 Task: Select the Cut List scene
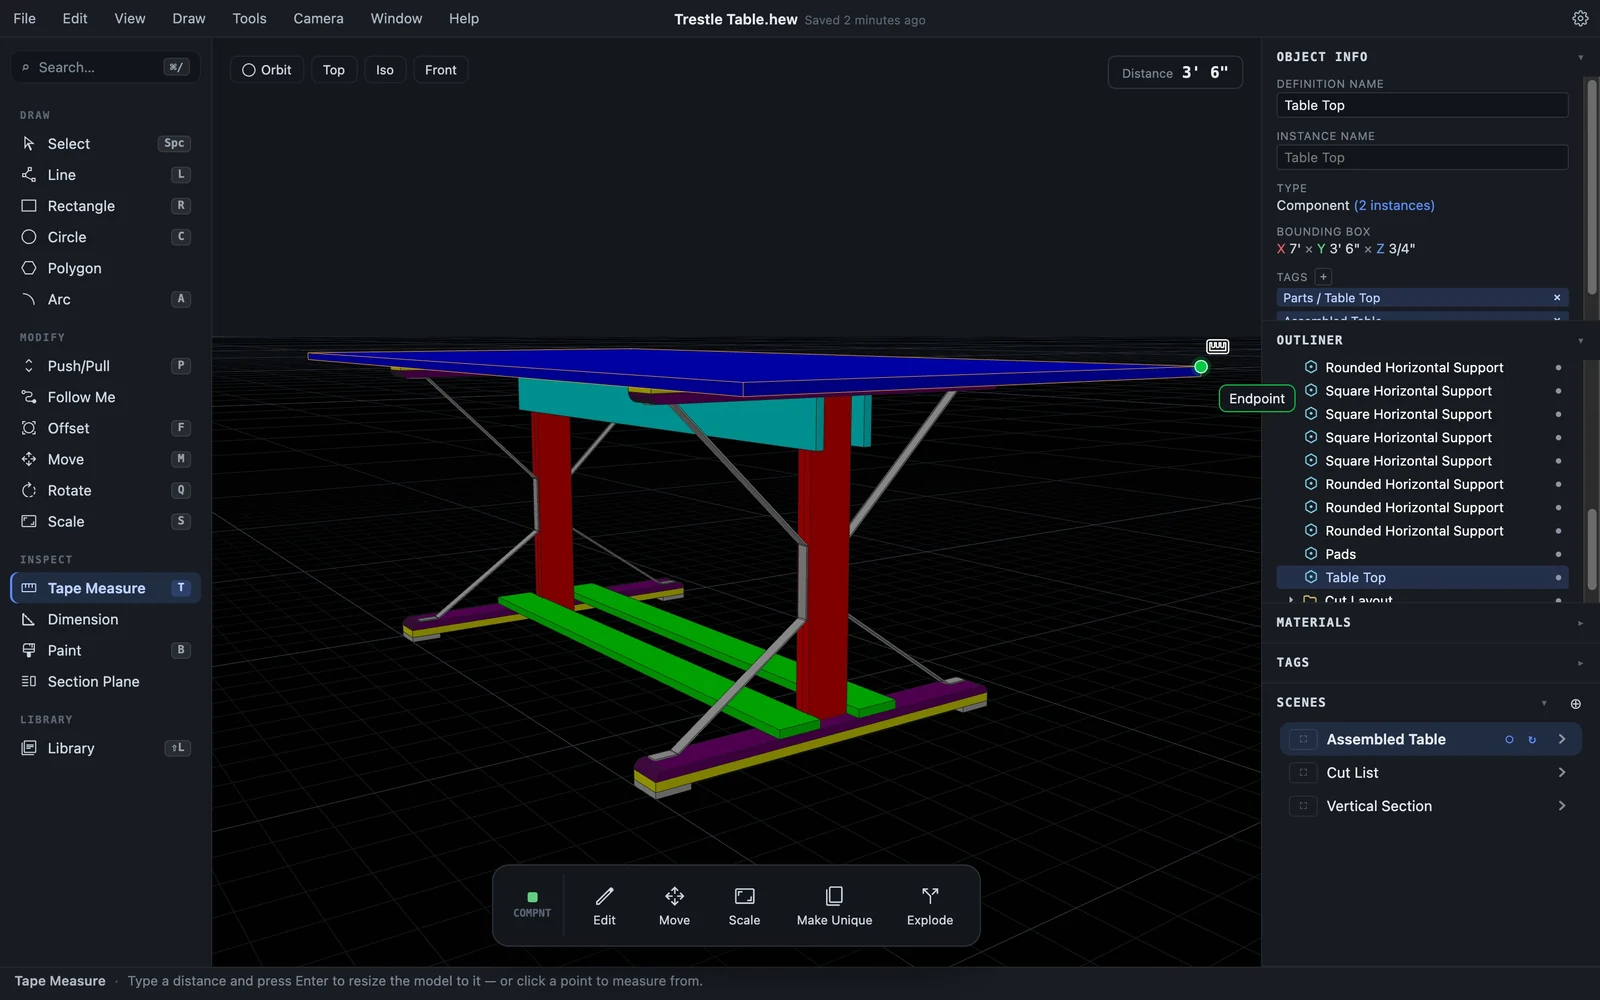1430,772
